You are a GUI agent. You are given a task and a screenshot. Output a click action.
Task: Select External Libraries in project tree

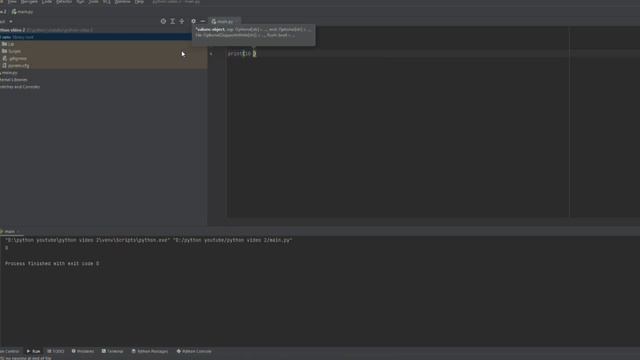tap(13, 80)
